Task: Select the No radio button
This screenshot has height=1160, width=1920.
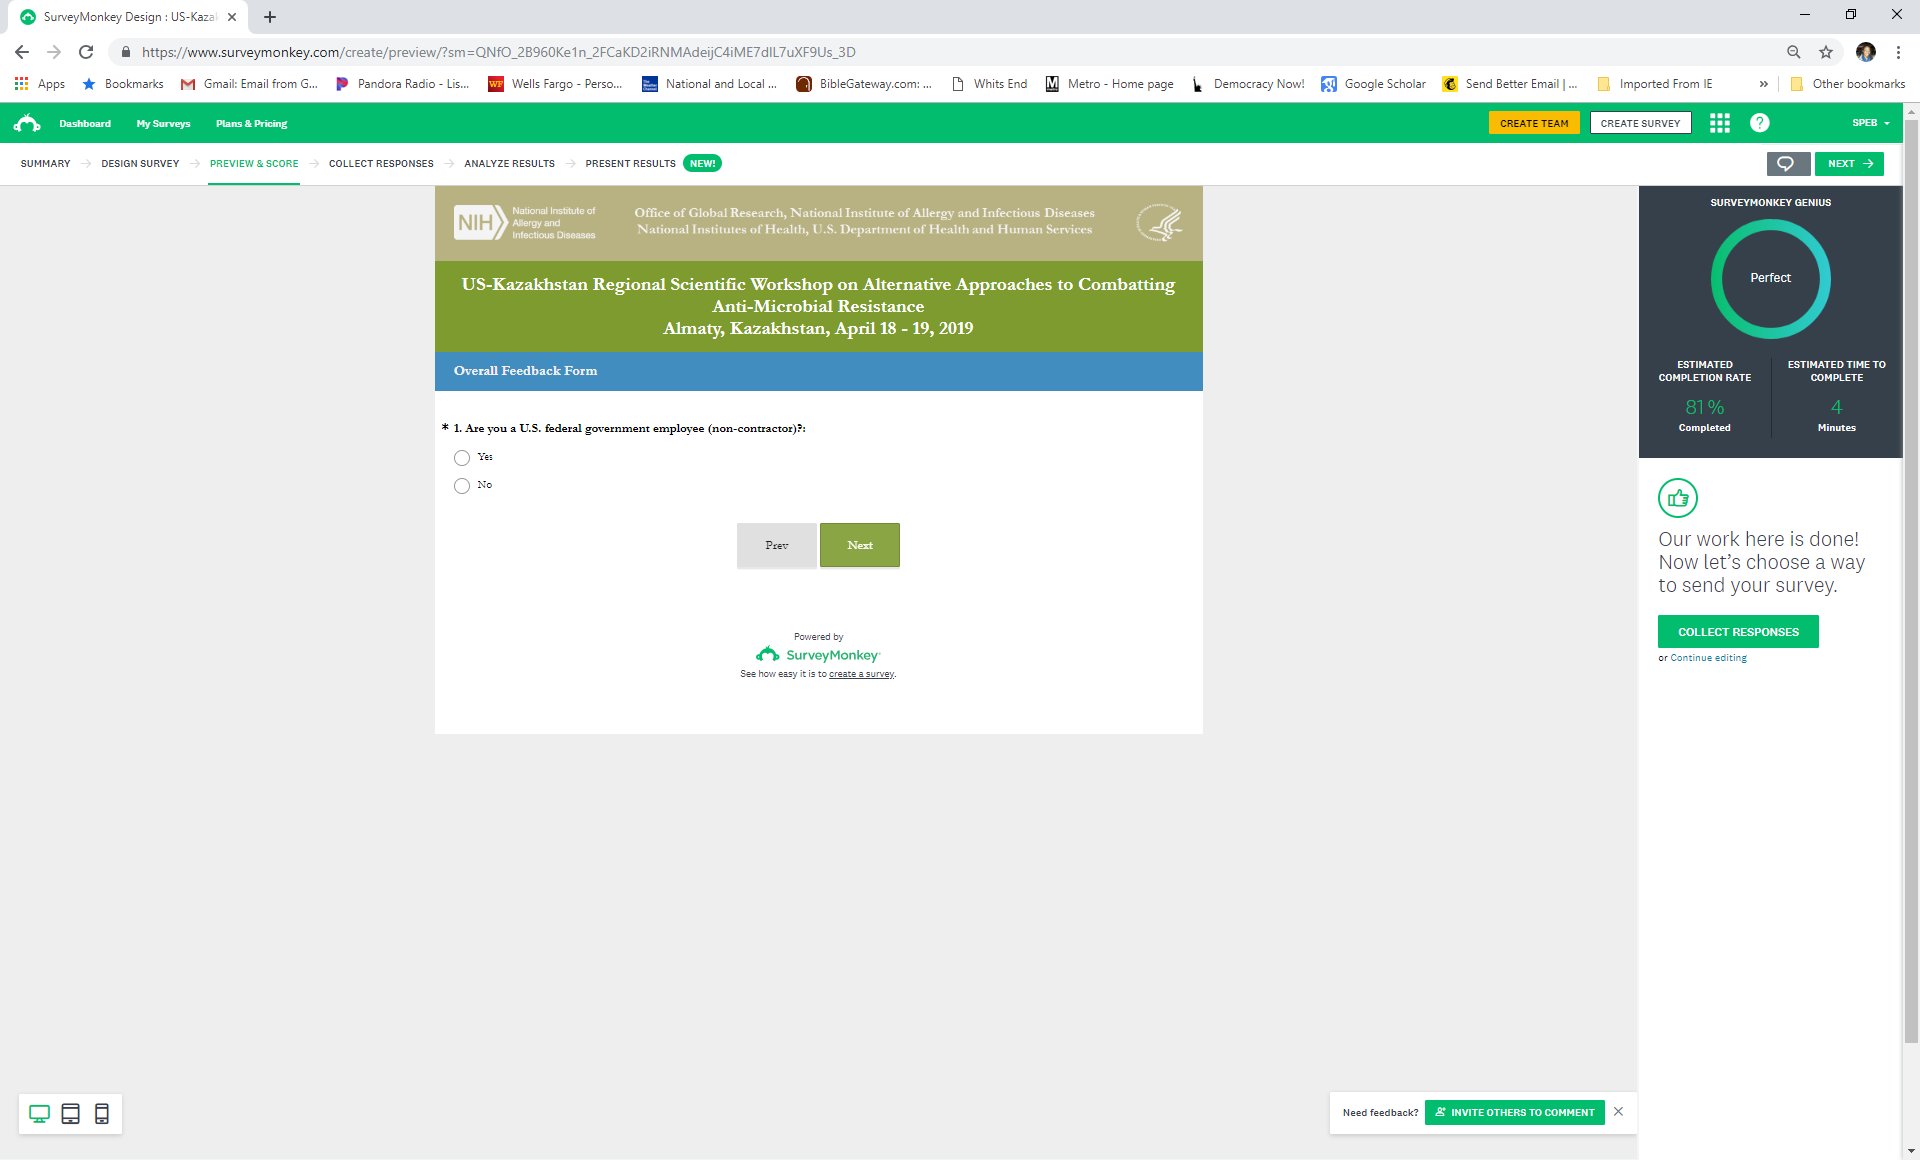Action: pyautogui.click(x=462, y=486)
